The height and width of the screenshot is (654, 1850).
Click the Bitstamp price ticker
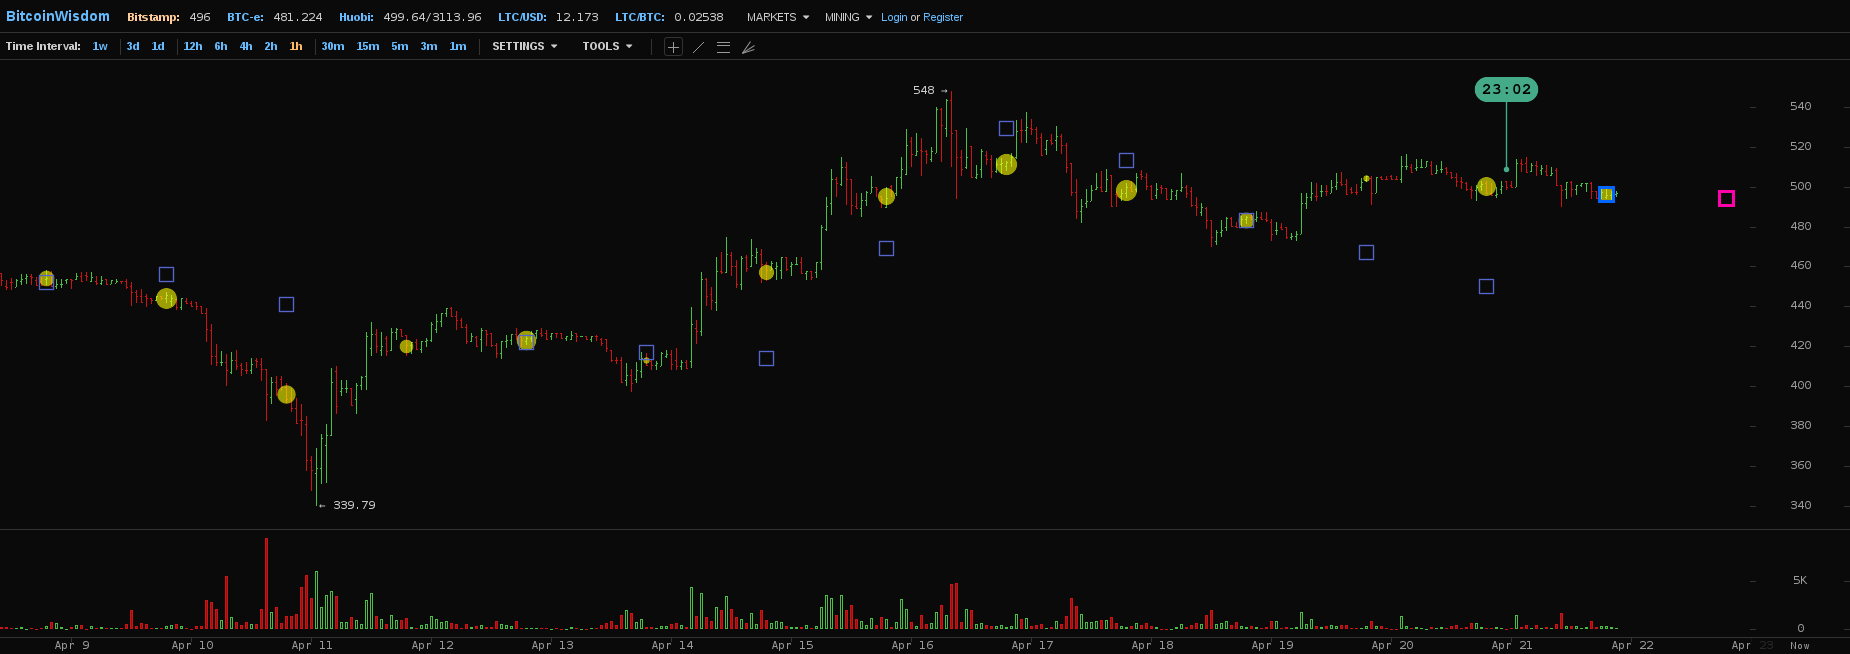[168, 18]
